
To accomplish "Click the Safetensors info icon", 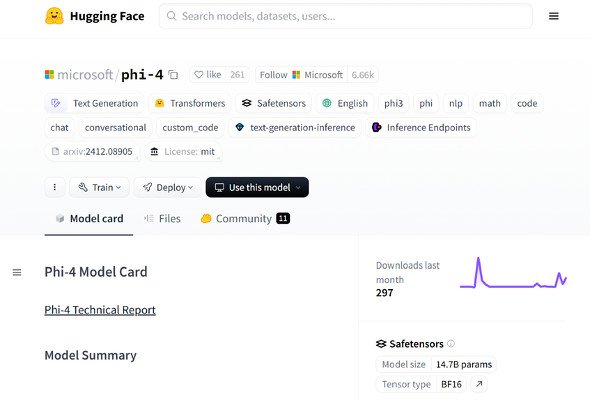I will tap(451, 343).
